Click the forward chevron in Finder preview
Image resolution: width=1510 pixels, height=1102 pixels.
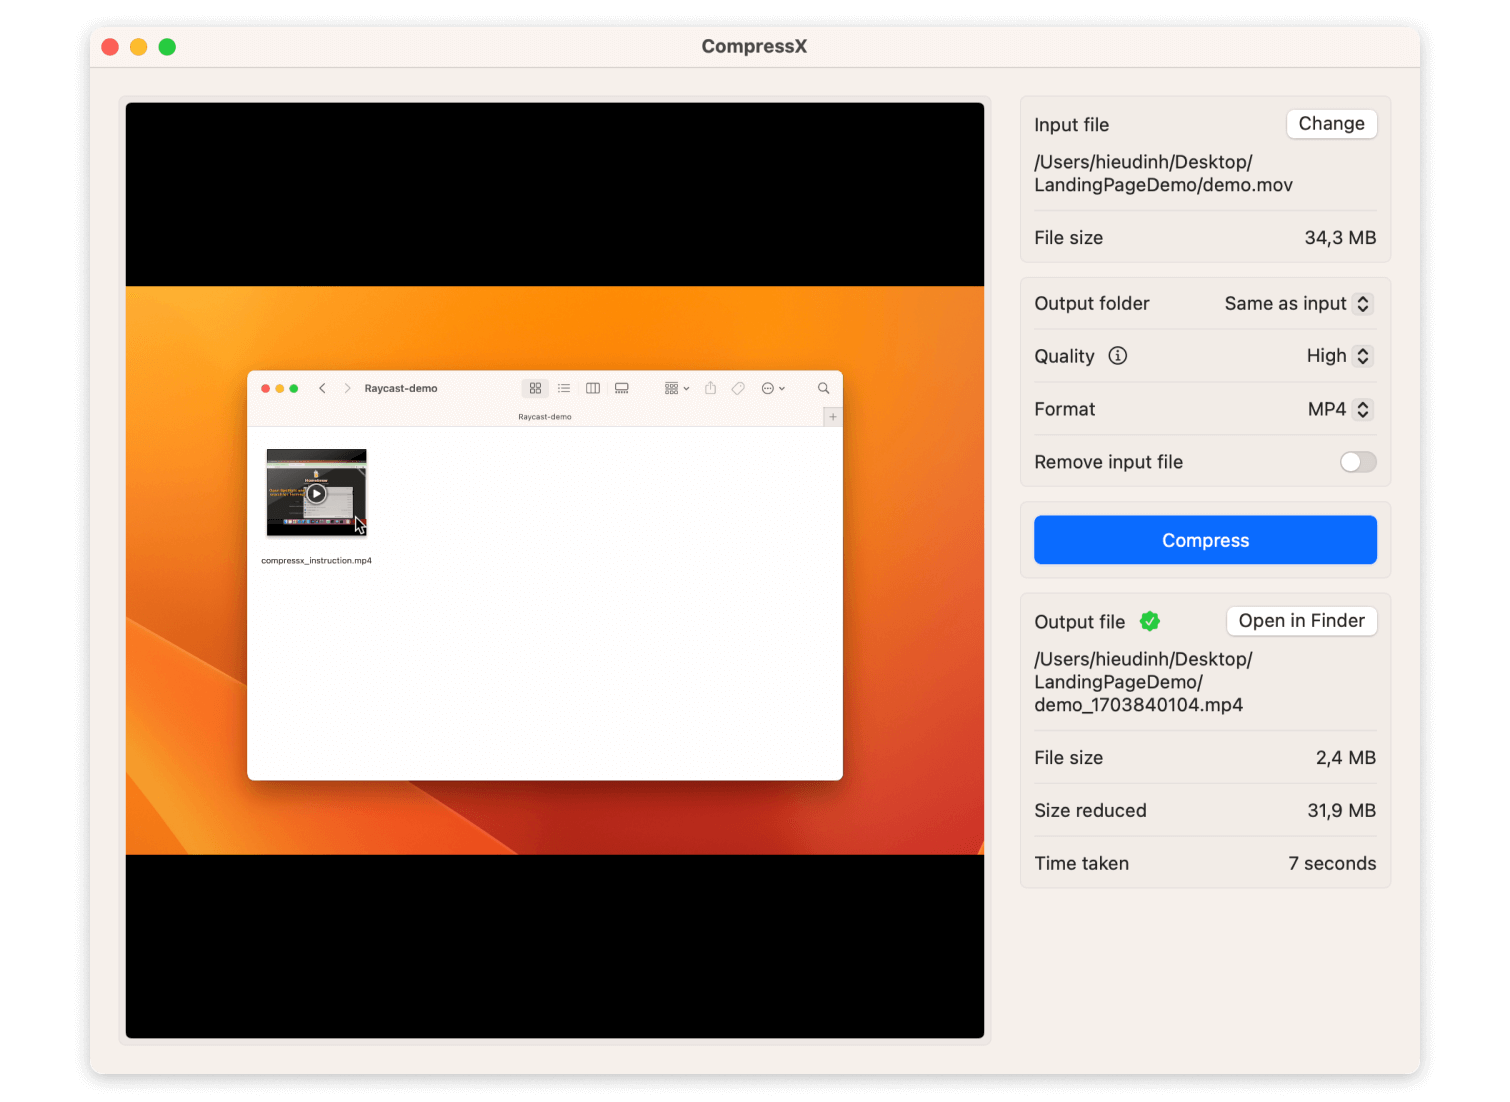click(347, 388)
